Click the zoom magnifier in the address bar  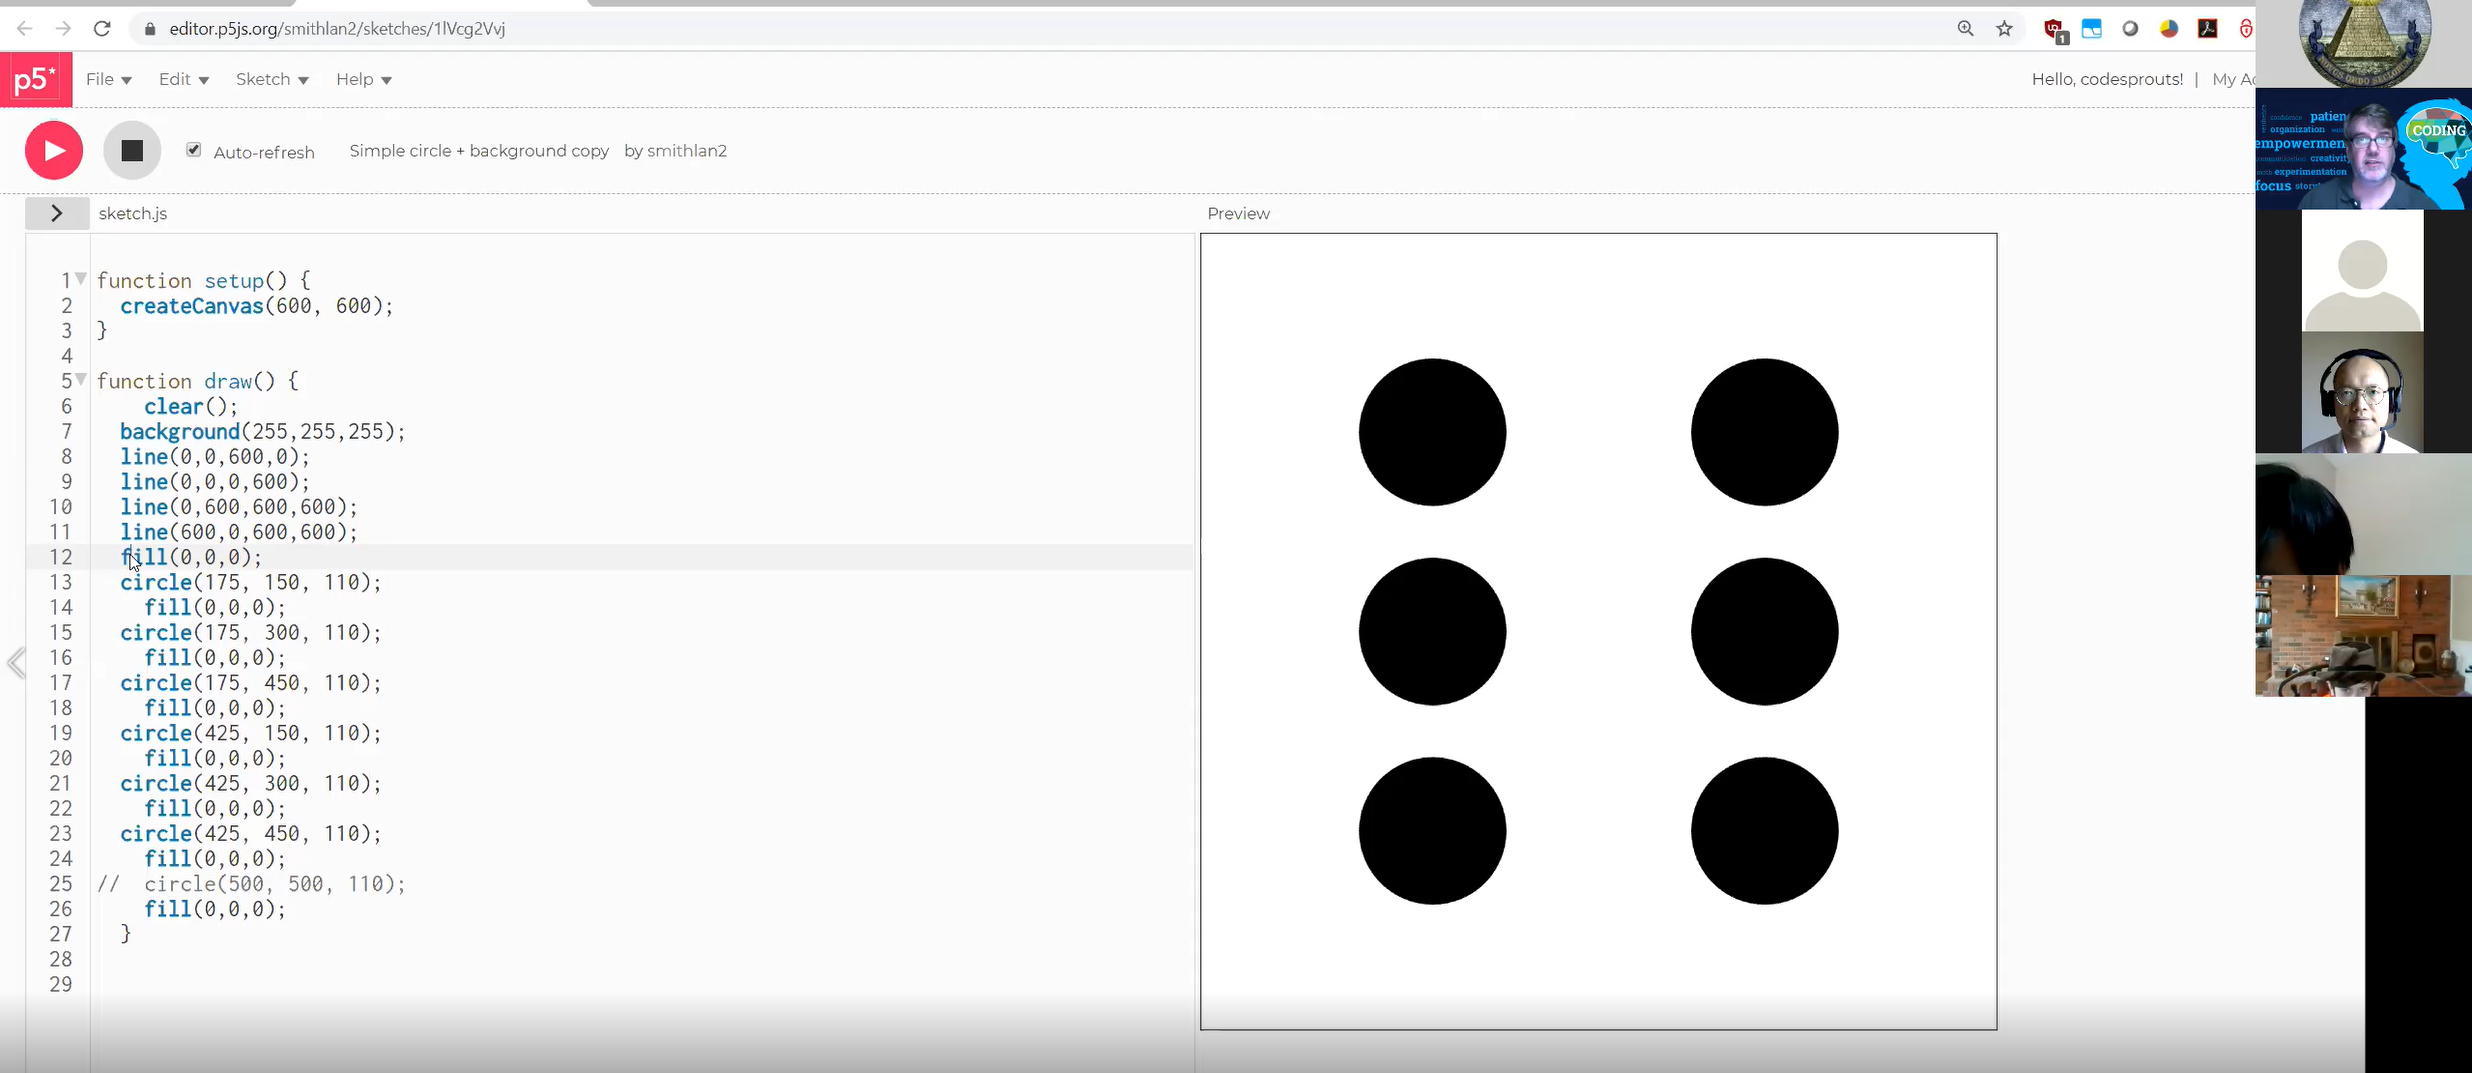[1964, 28]
